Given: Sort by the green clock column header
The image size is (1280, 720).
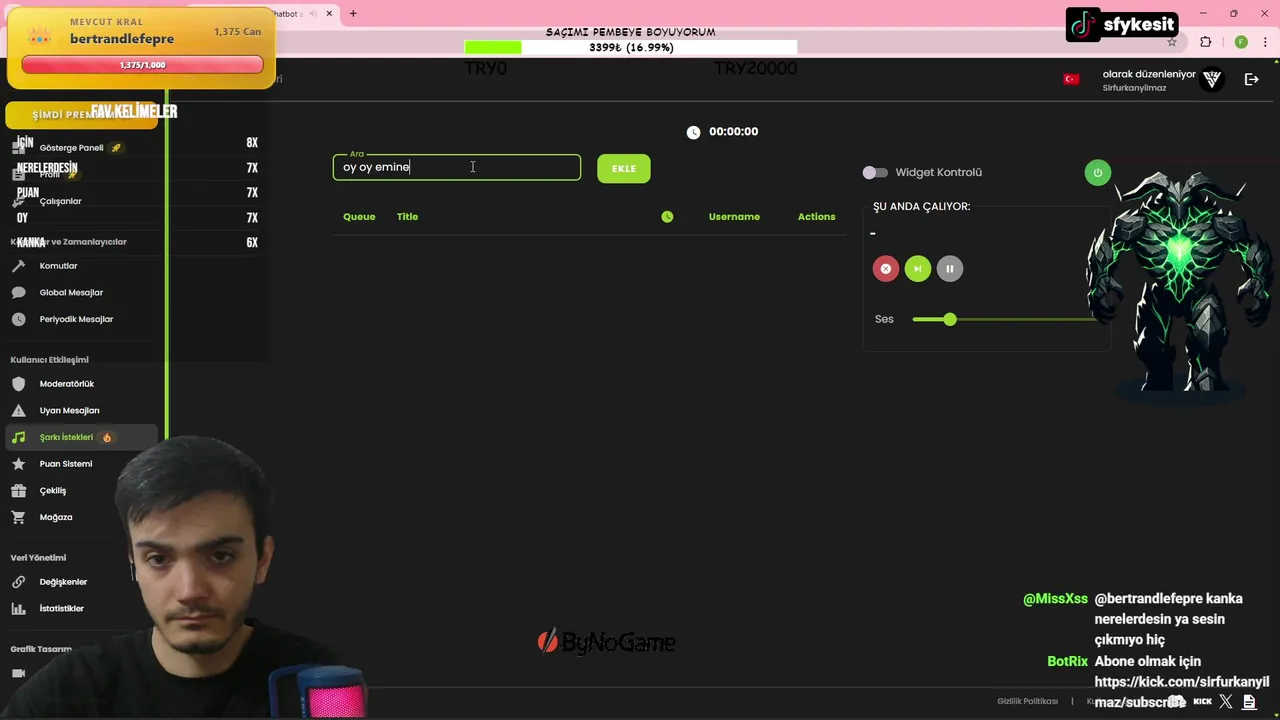Looking at the screenshot, I should [667, 216].
